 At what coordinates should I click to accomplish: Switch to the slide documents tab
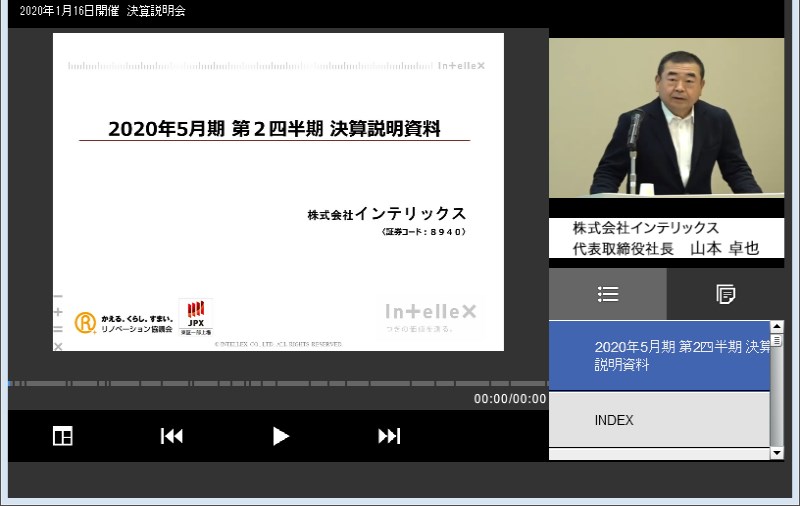point(726,294)
